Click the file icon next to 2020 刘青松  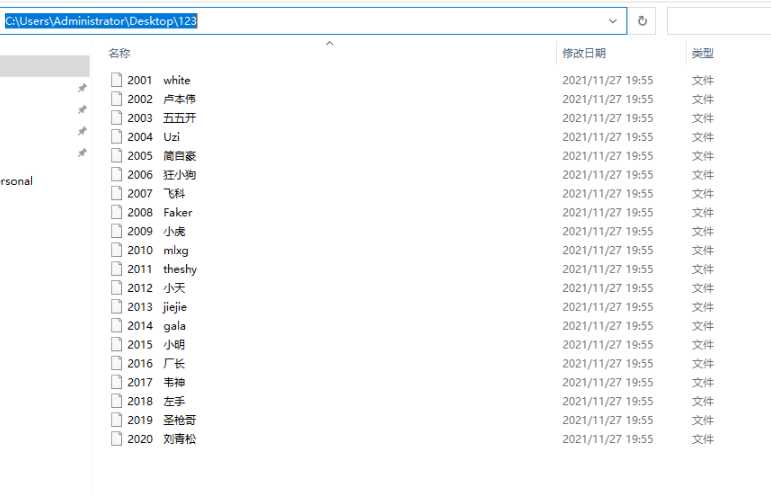pos(117,438)
